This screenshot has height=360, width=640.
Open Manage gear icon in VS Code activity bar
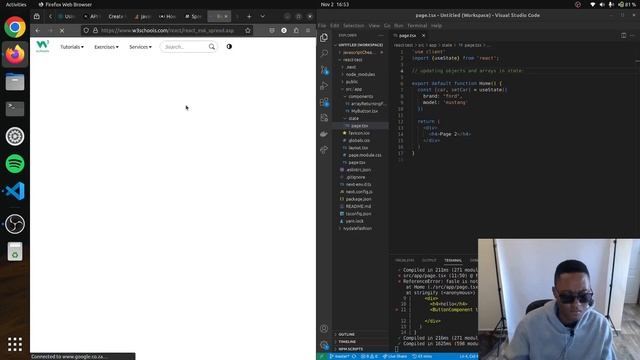(324, 345)
